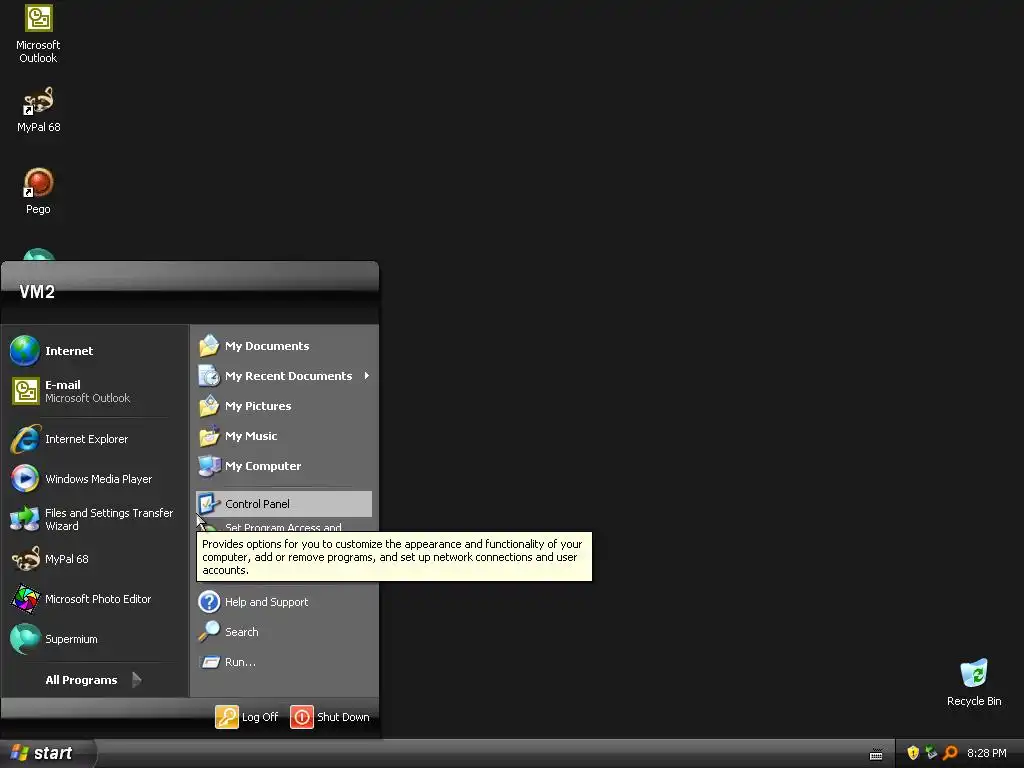Open My Documents folder
Image resolution: width=1024 pixels, height=768 pixels.
pyautogui.click(x=283, y=345)
